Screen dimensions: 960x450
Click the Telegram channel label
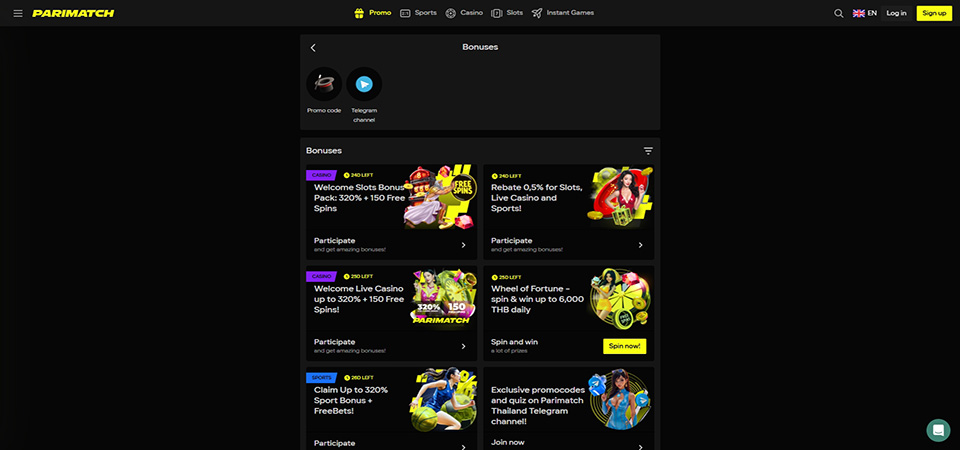(x=364, y=115)
